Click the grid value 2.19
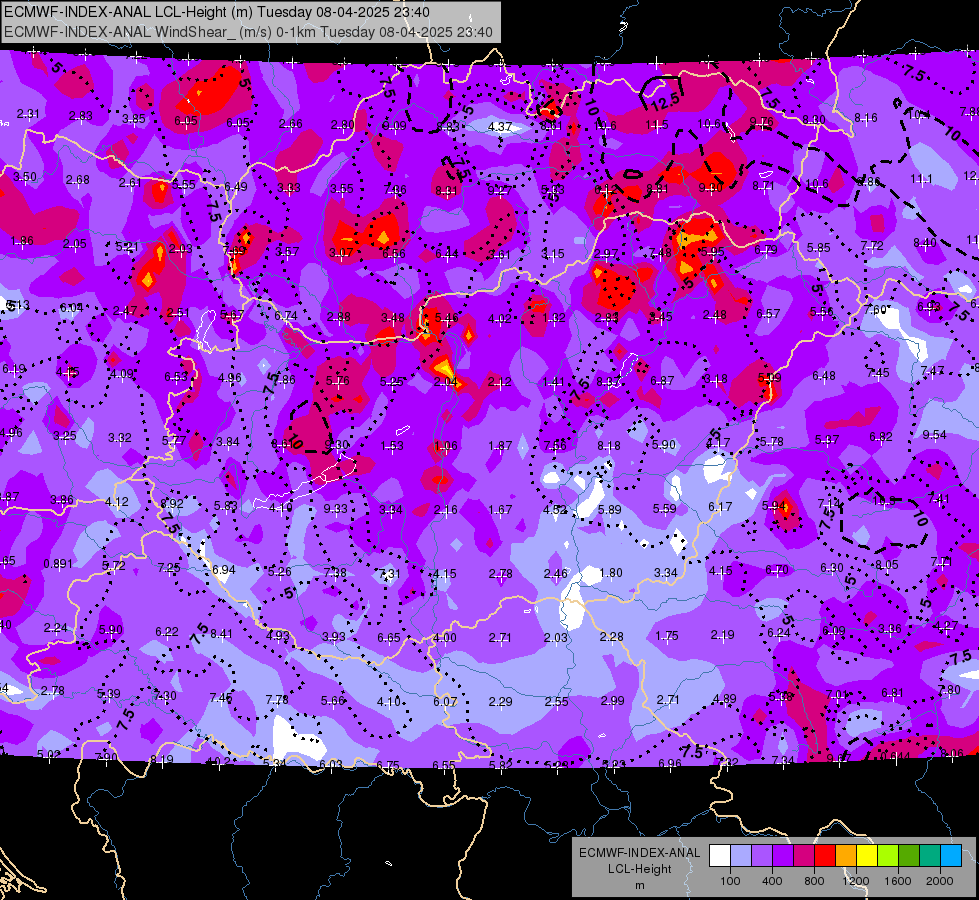This screenshot has width=979, height=900. pos(722,635)
